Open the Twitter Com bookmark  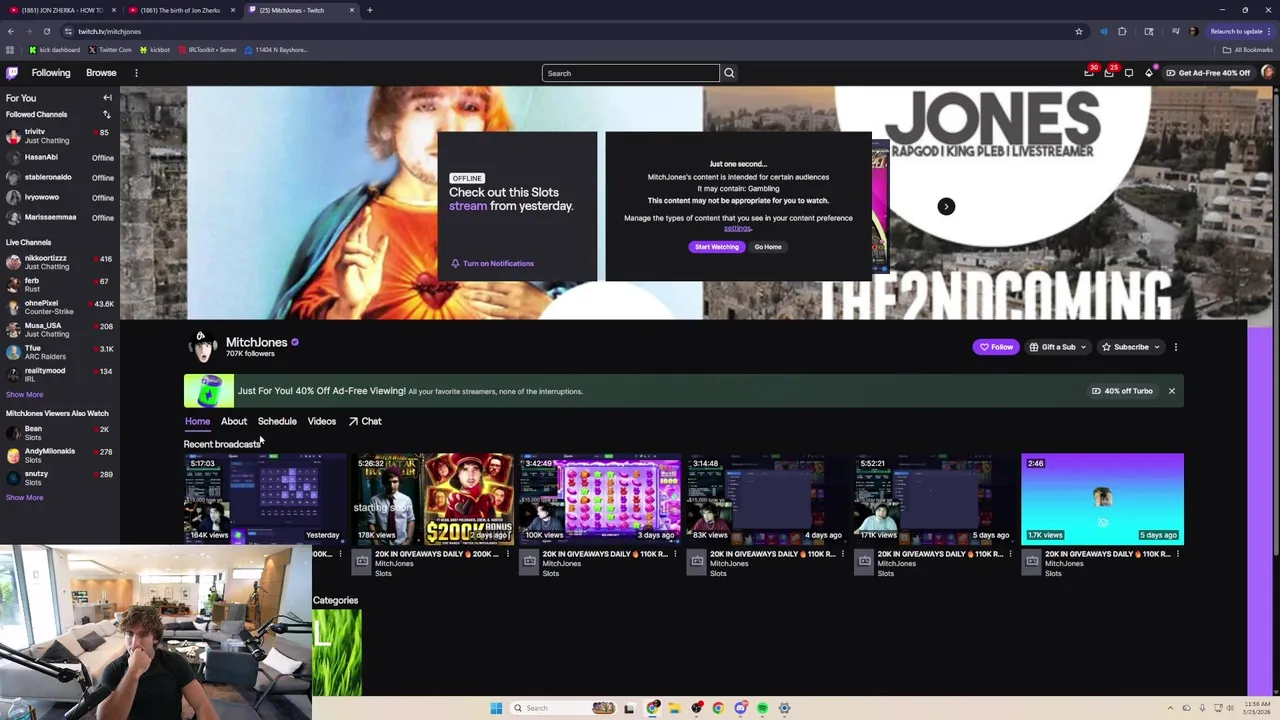(110, 50)
